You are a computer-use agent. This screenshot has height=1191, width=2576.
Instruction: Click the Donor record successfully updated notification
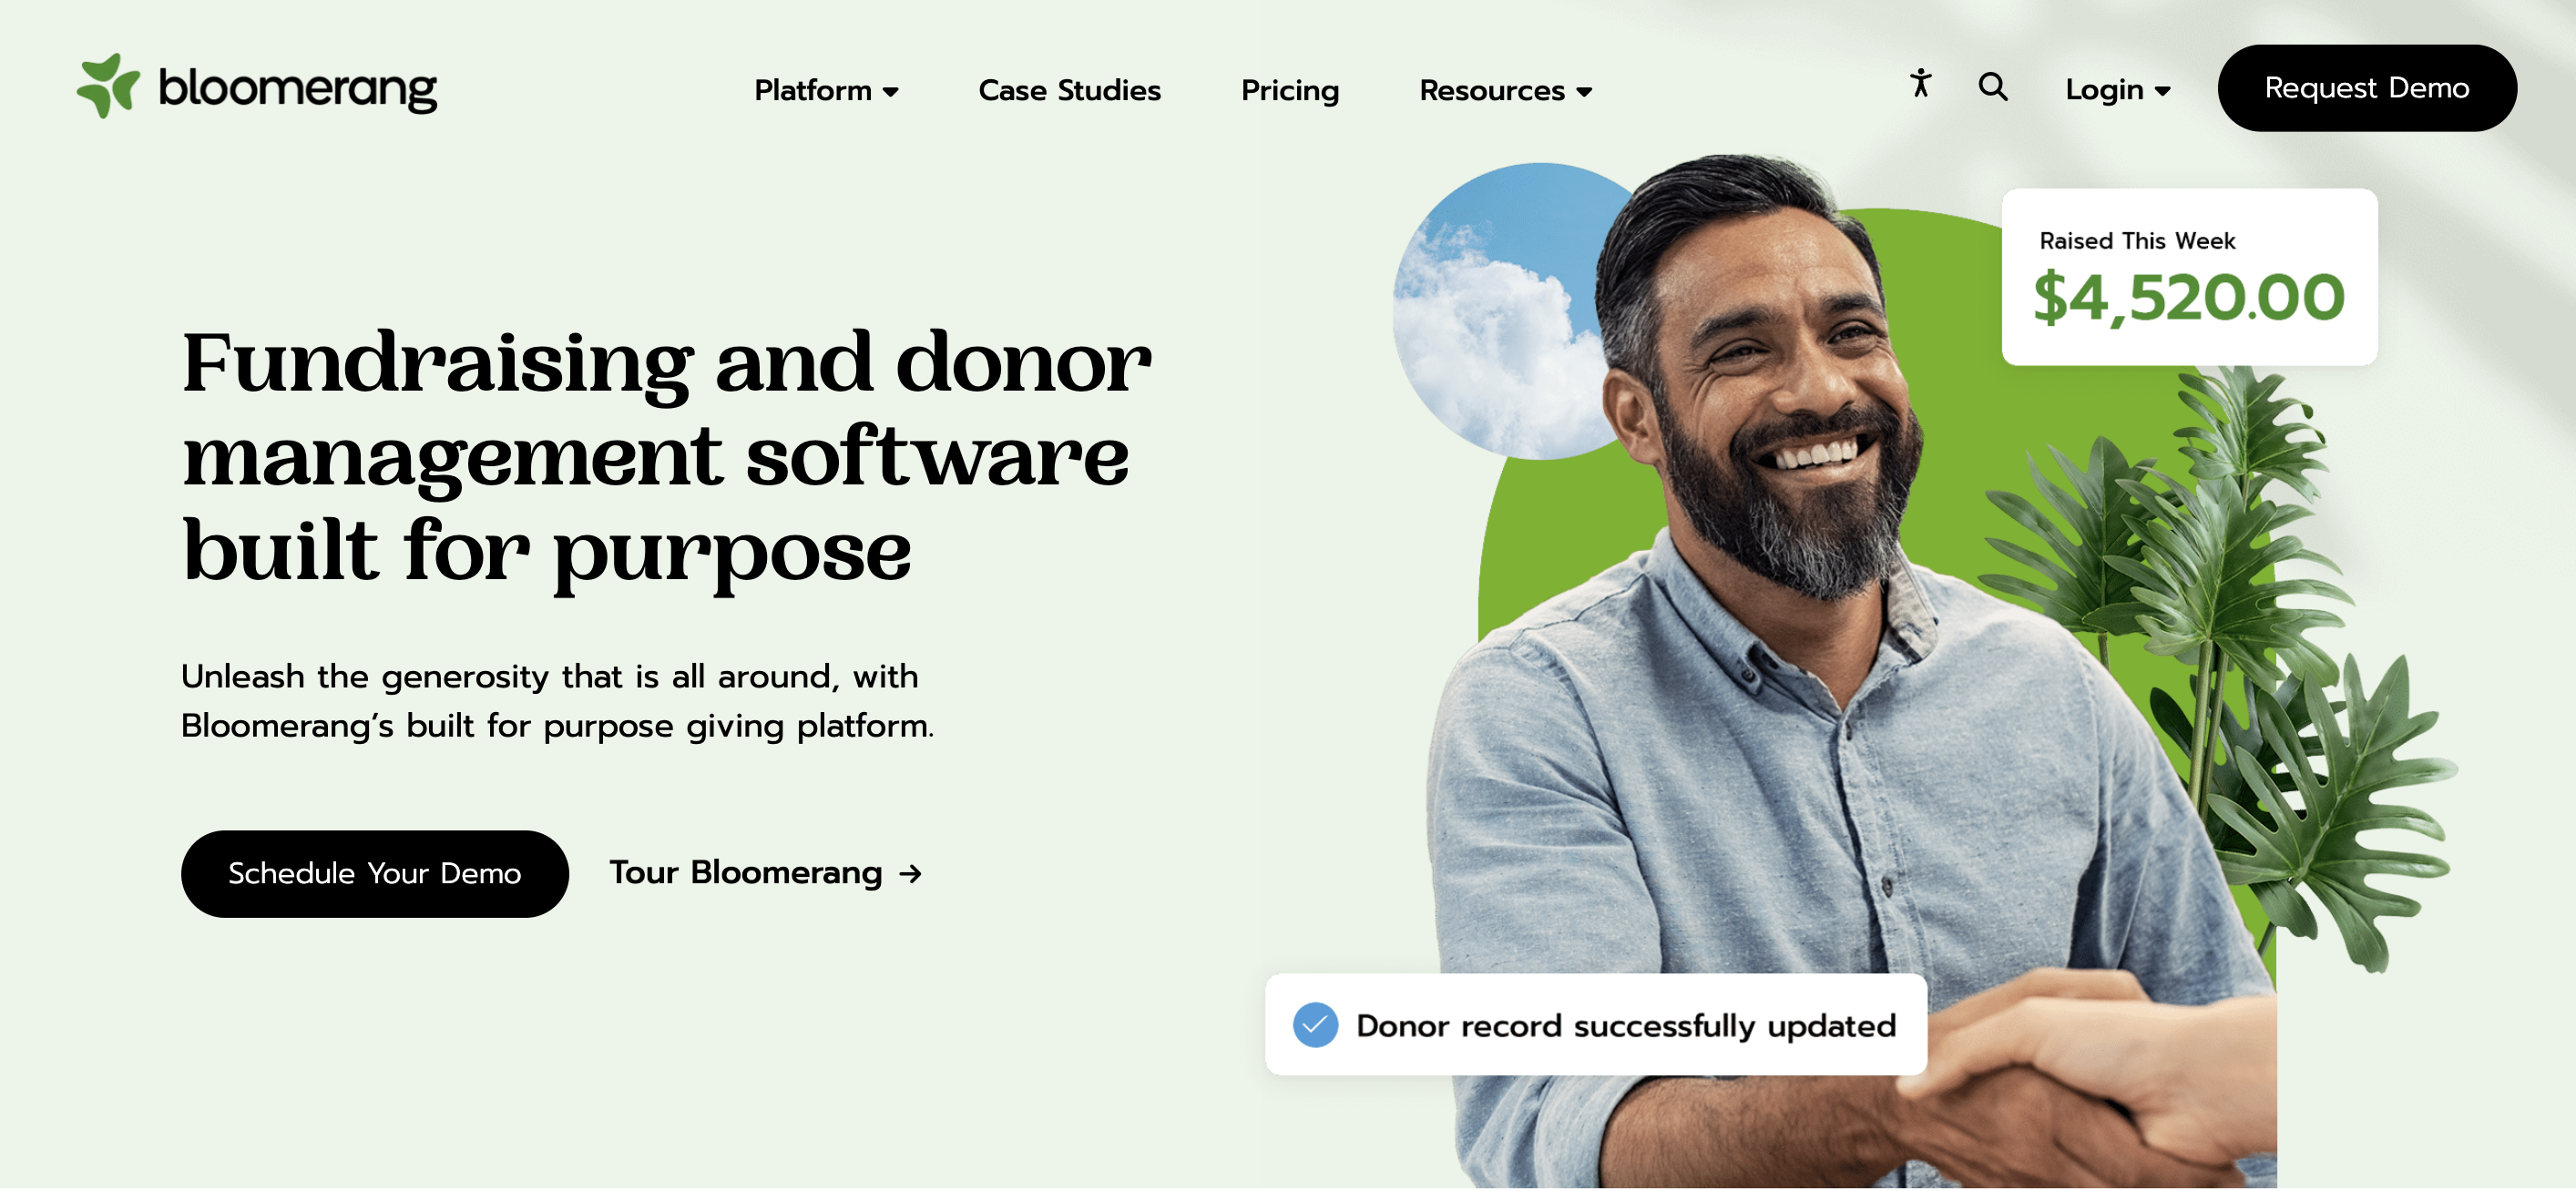pos(1596,1025)
